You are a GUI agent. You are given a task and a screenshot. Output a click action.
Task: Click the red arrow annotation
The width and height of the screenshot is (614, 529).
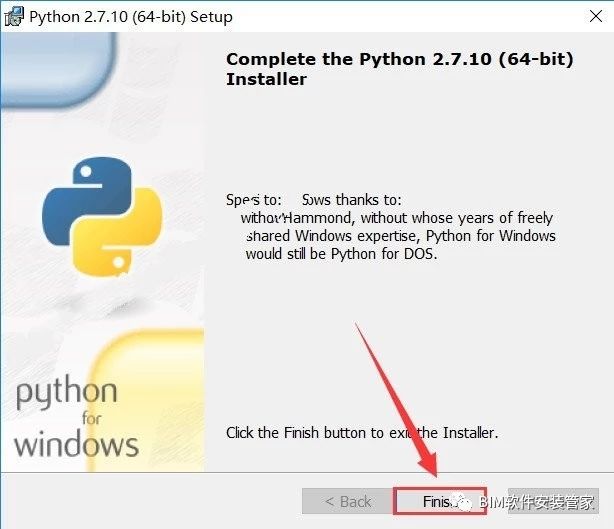(395, 399)
